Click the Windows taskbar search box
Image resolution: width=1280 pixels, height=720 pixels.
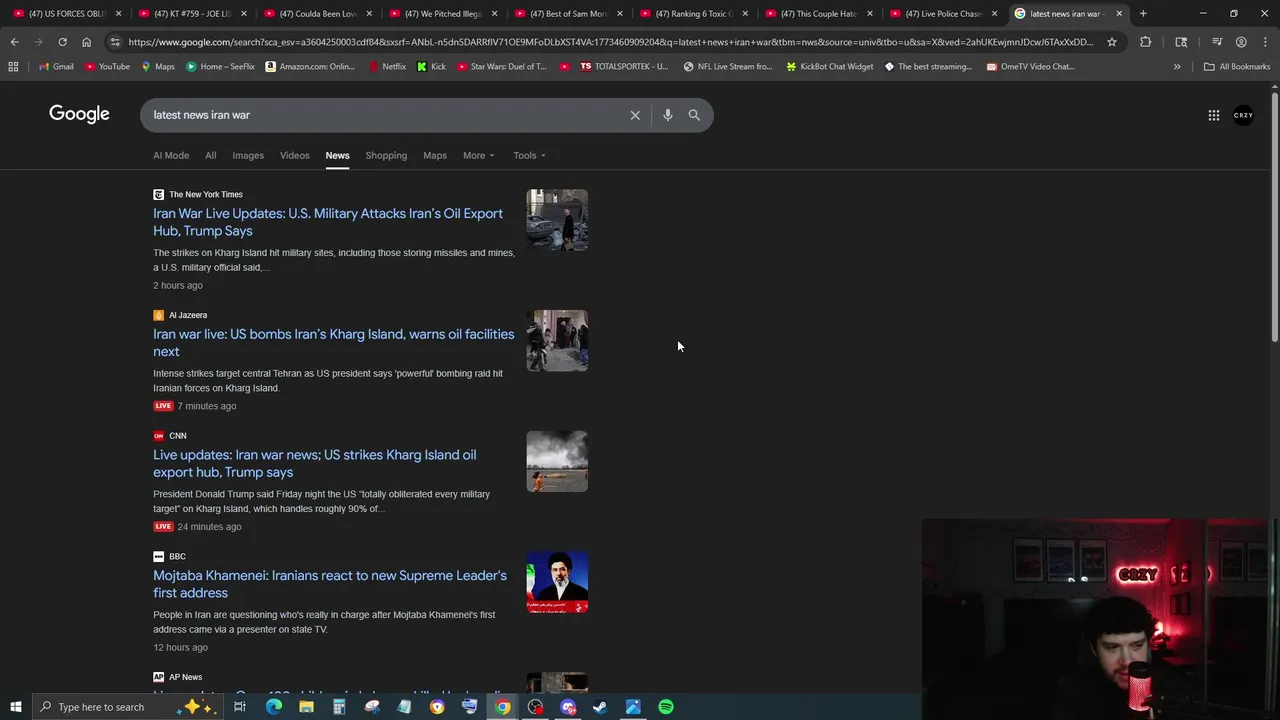(x=126, y=707)
